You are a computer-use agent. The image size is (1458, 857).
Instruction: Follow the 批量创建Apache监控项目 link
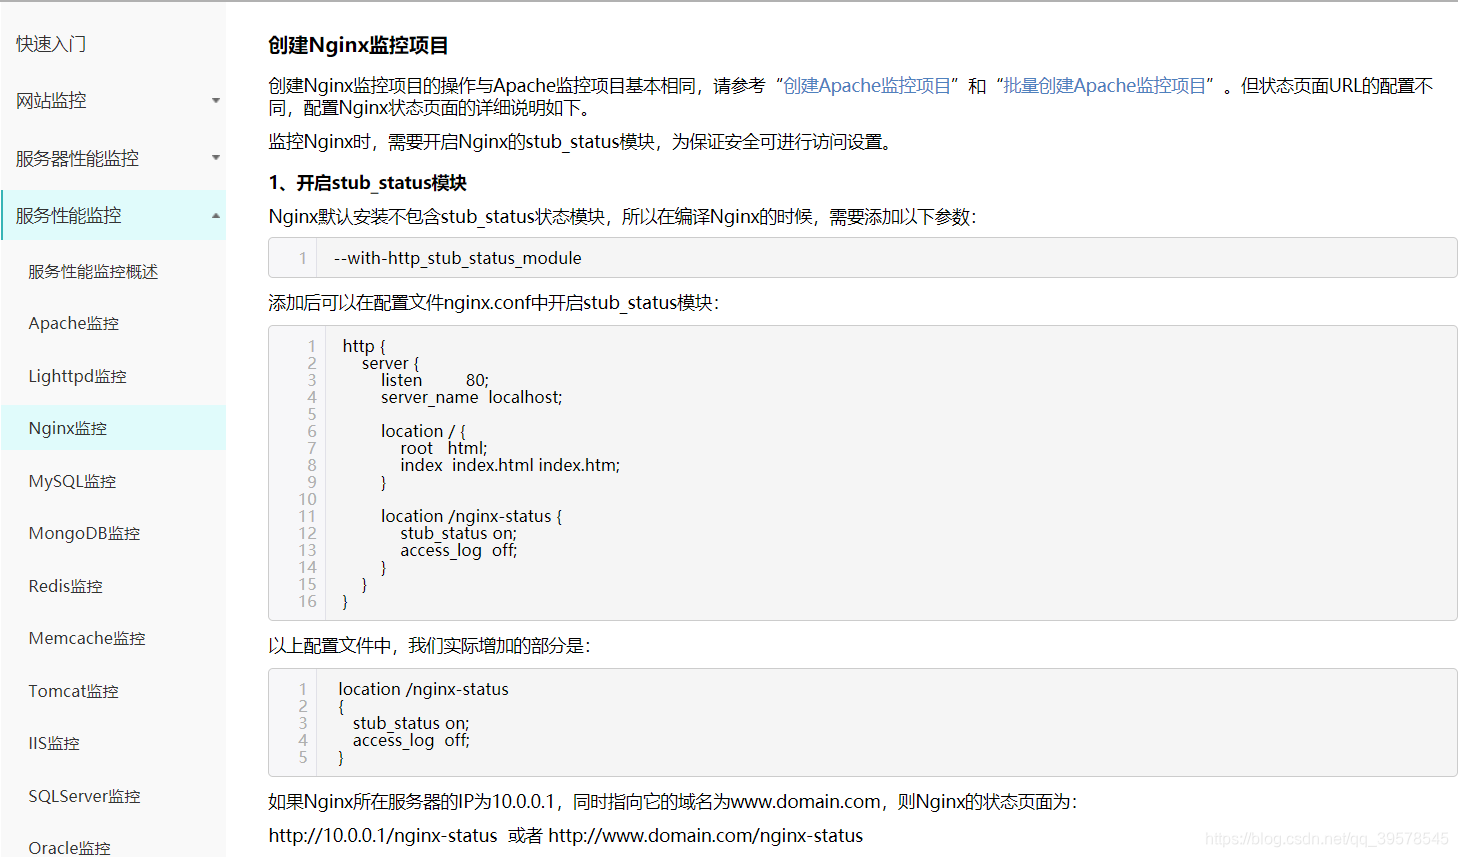[x=1105, y=86]
